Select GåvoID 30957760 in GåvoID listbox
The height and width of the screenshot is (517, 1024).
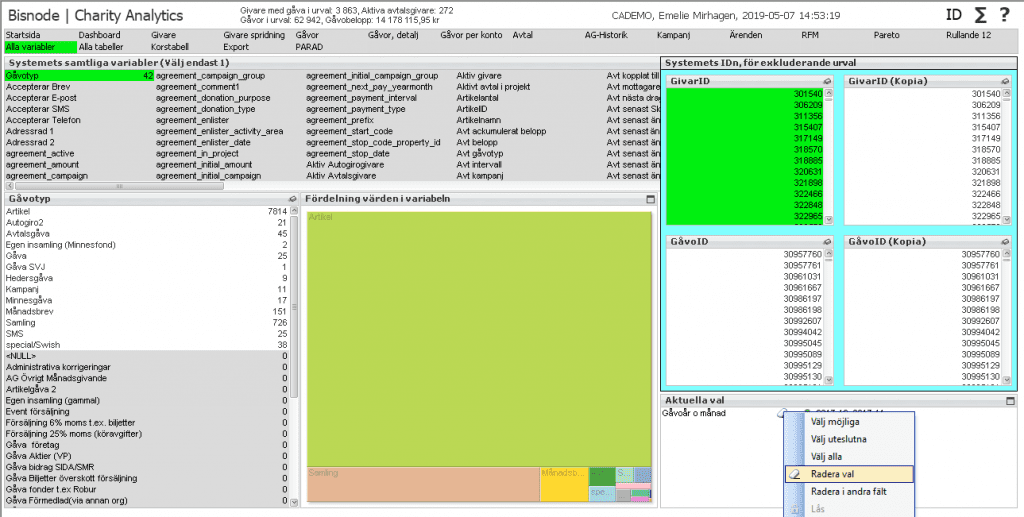(745, 254)
